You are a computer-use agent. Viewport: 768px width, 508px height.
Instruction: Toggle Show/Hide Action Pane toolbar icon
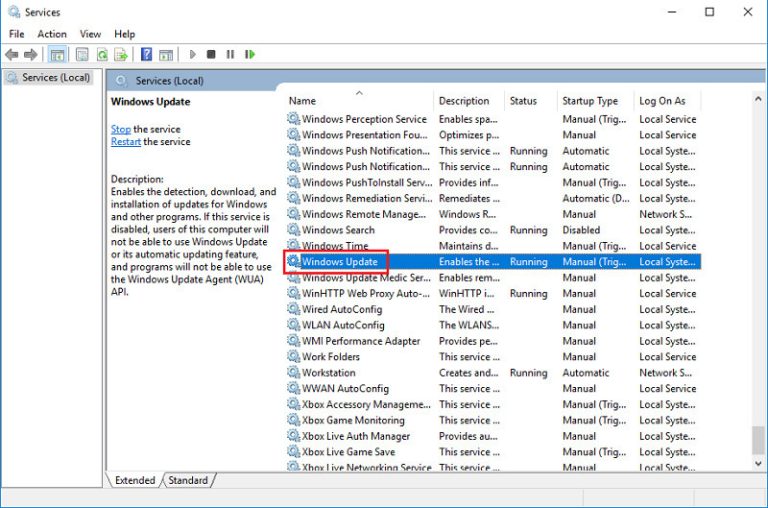tap(166, 54)
